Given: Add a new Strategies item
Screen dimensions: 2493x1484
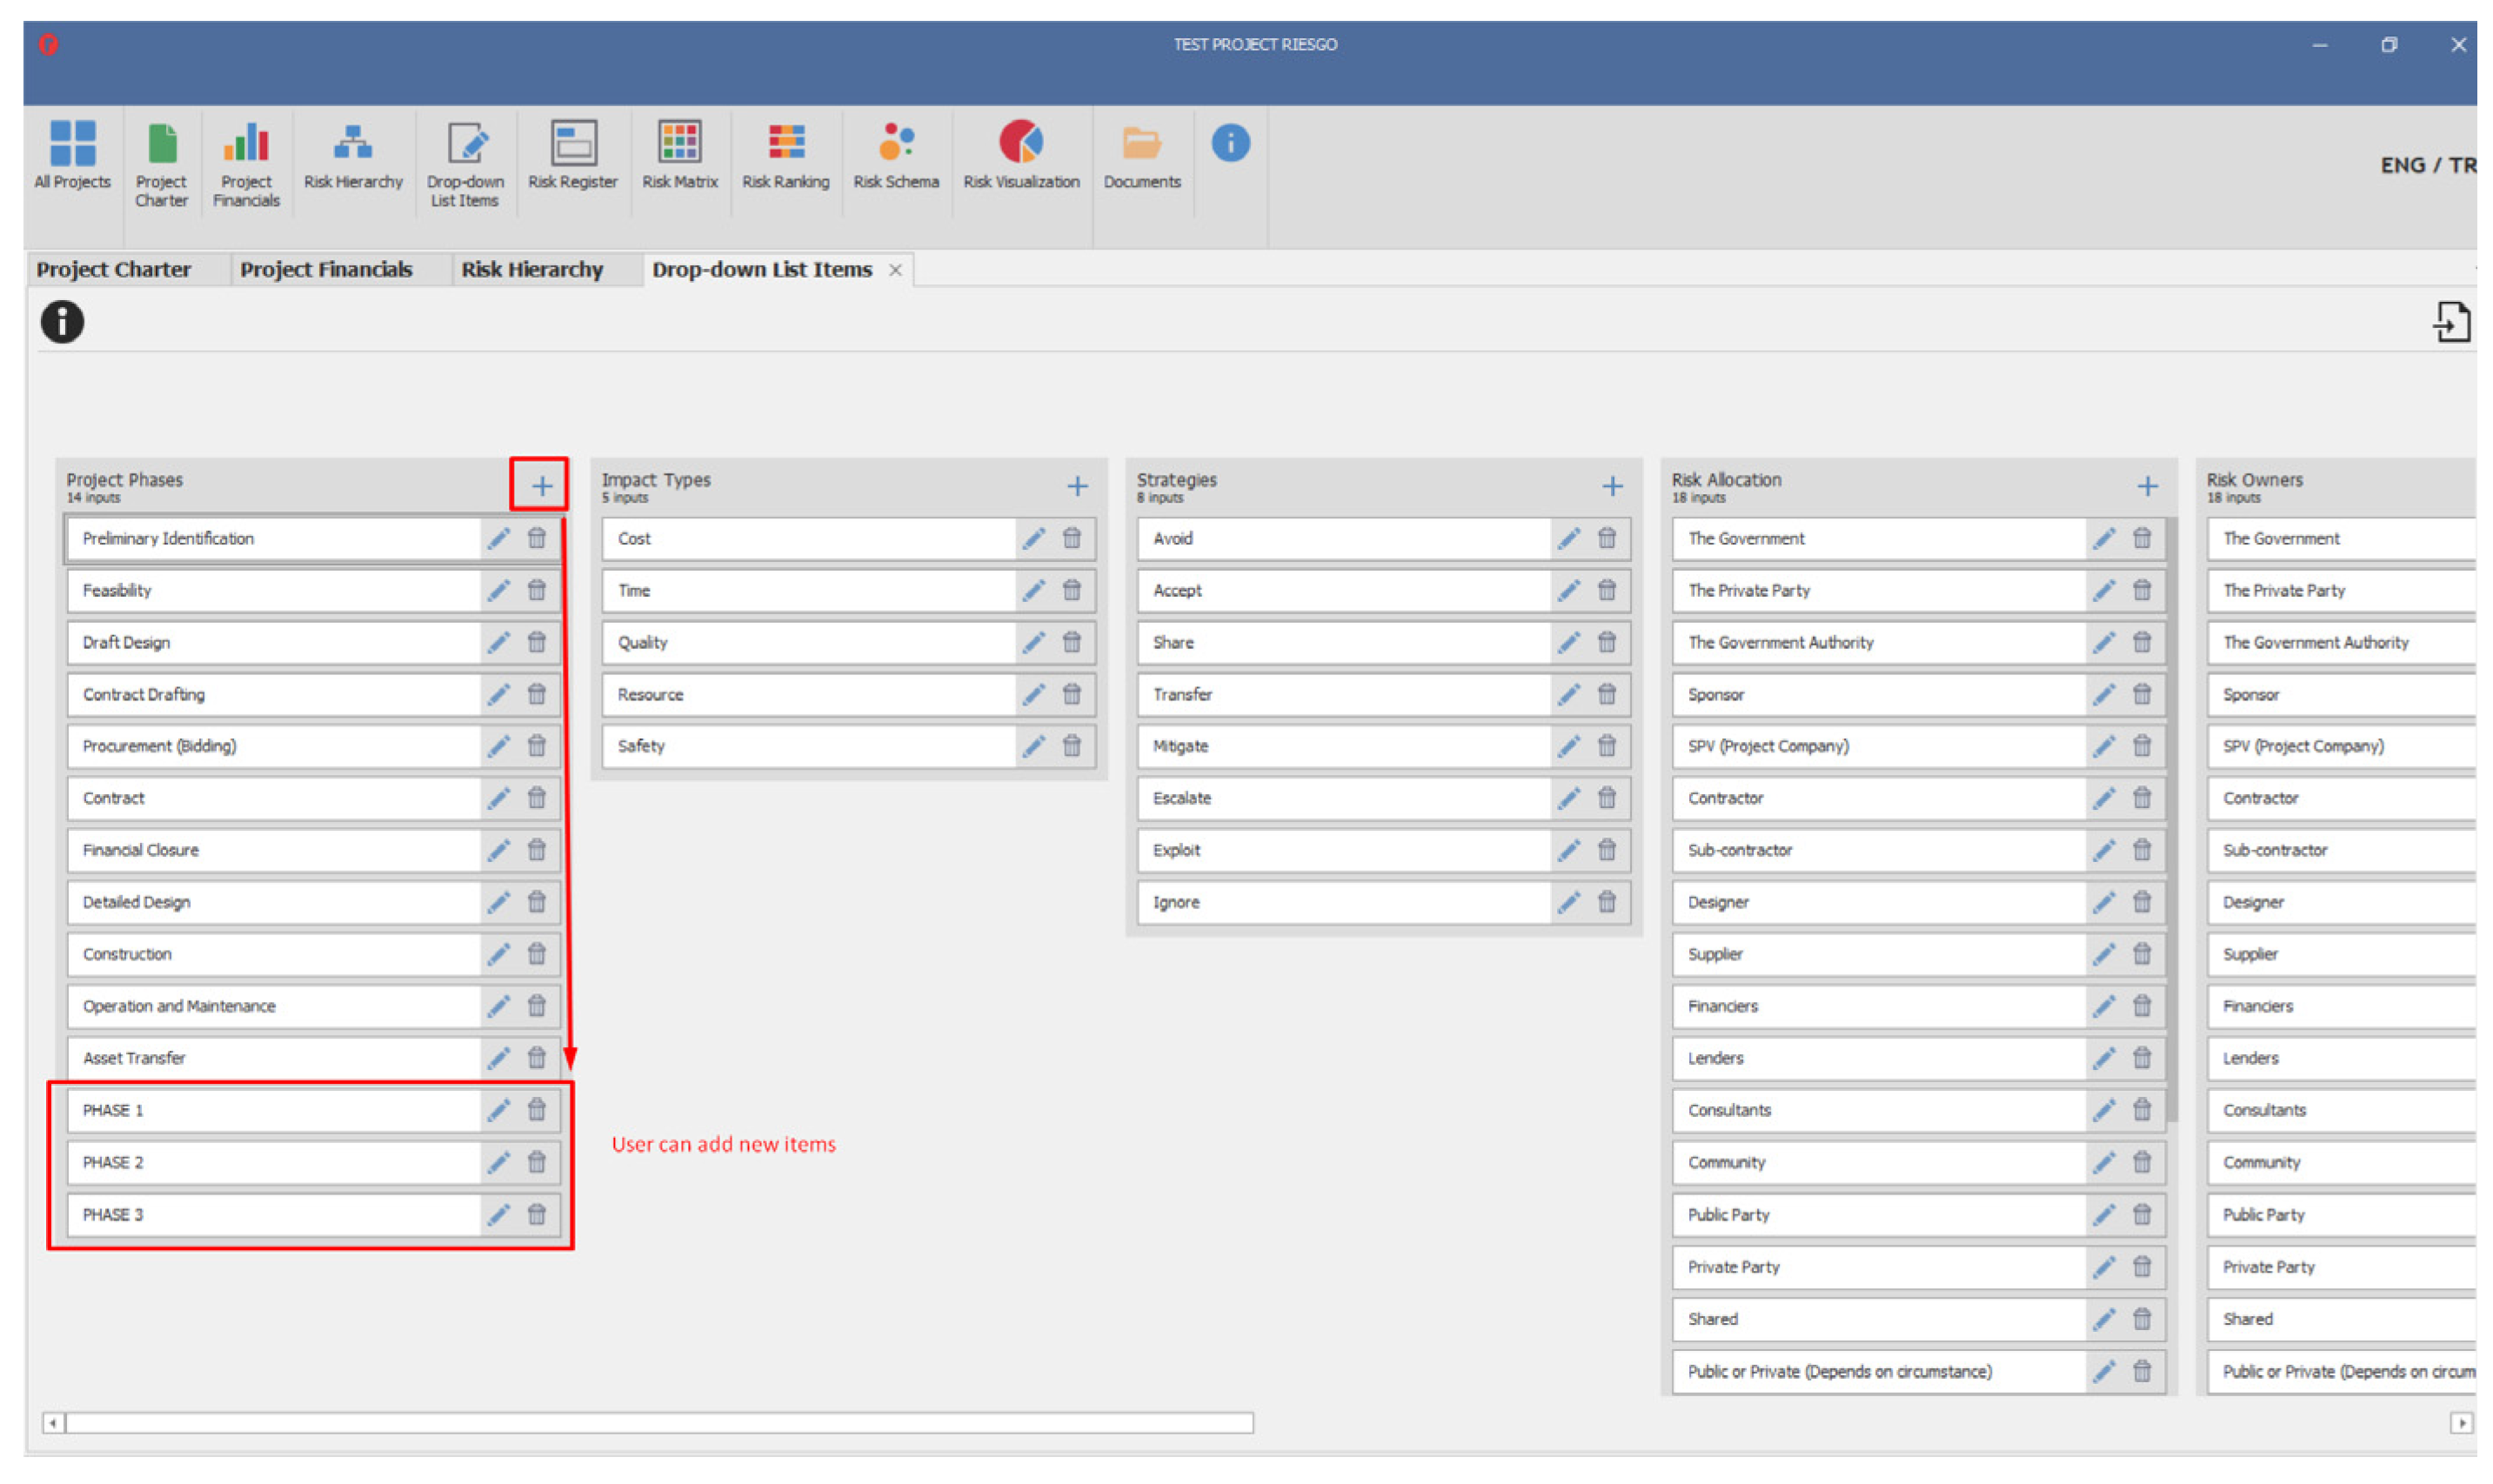Looking at the screenshot, I should 1611,486.
